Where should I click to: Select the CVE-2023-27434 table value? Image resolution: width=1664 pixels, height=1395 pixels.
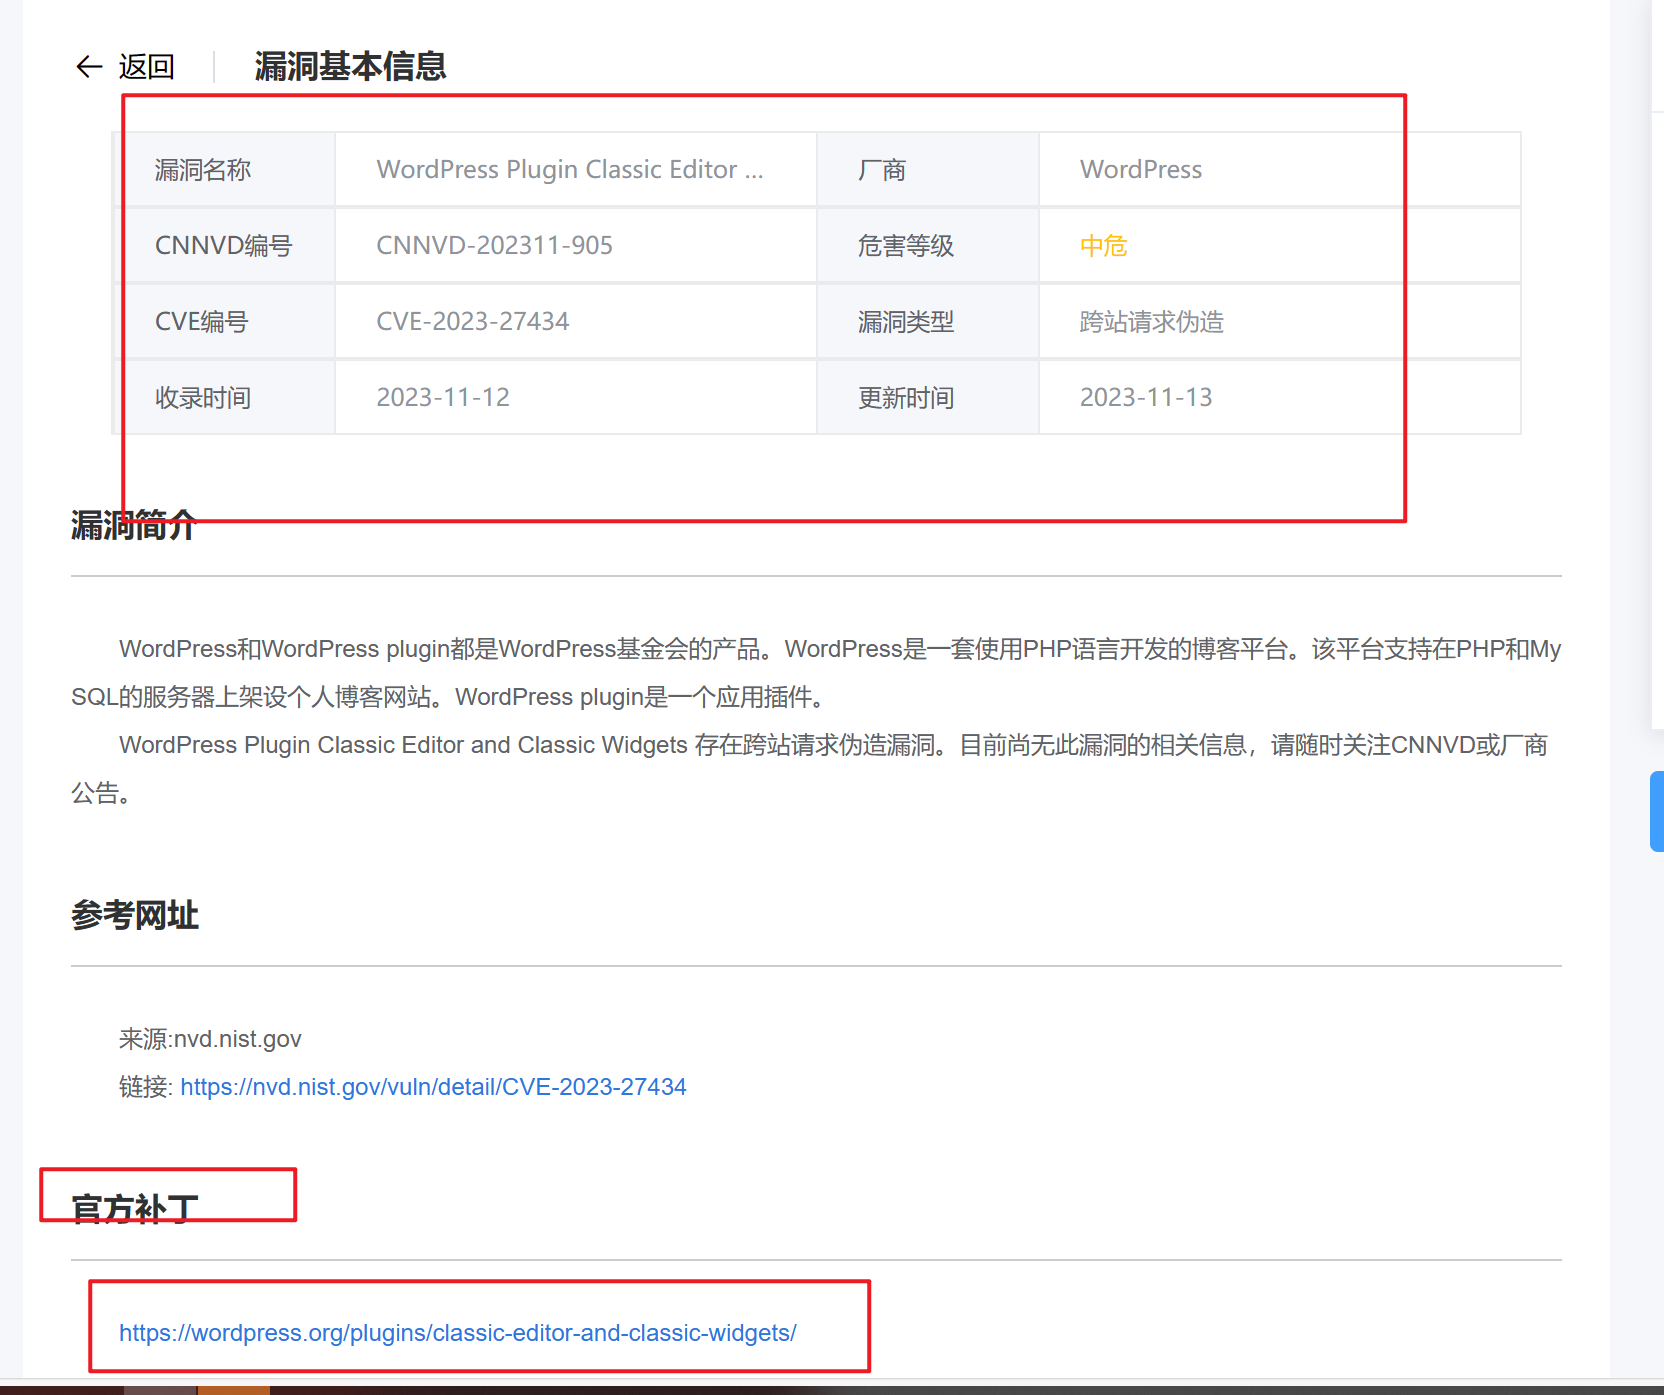pos(472,322)
